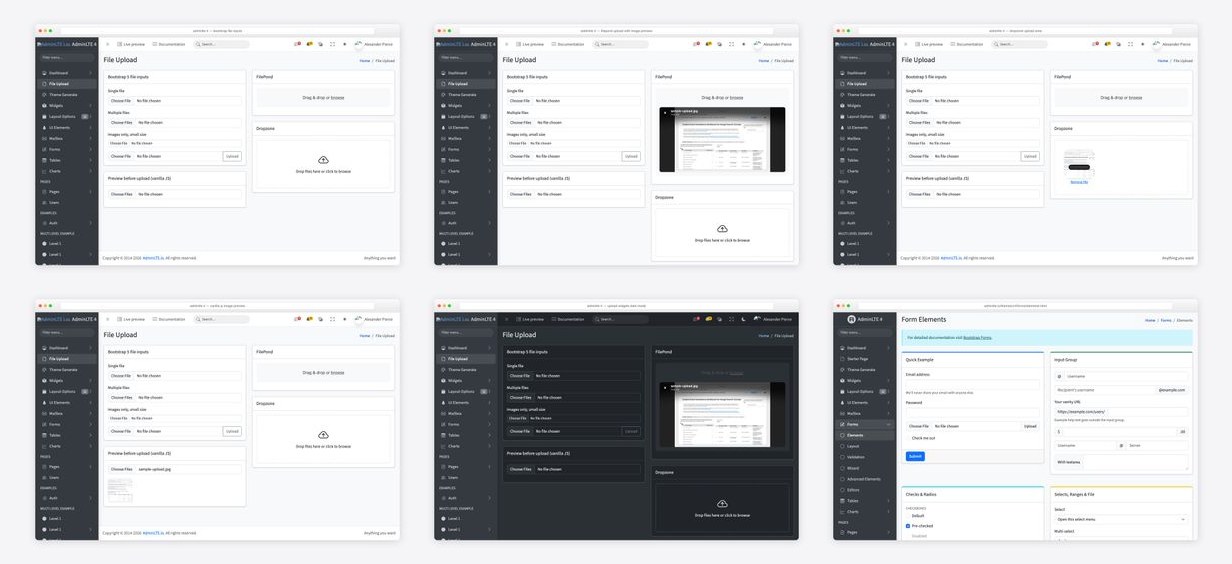Open Editors in the Form Elements sidebar
The image size is (1232, 564).
point(865,490)
